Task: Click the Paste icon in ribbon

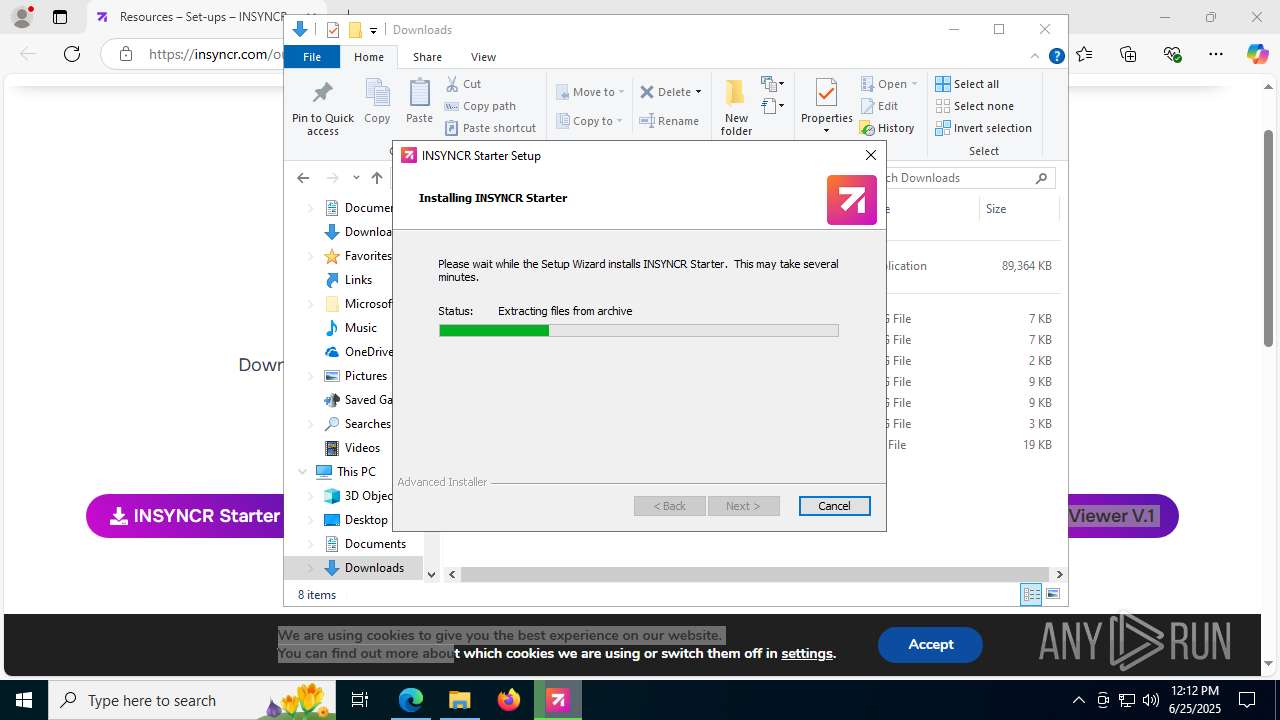Action: 419,101
